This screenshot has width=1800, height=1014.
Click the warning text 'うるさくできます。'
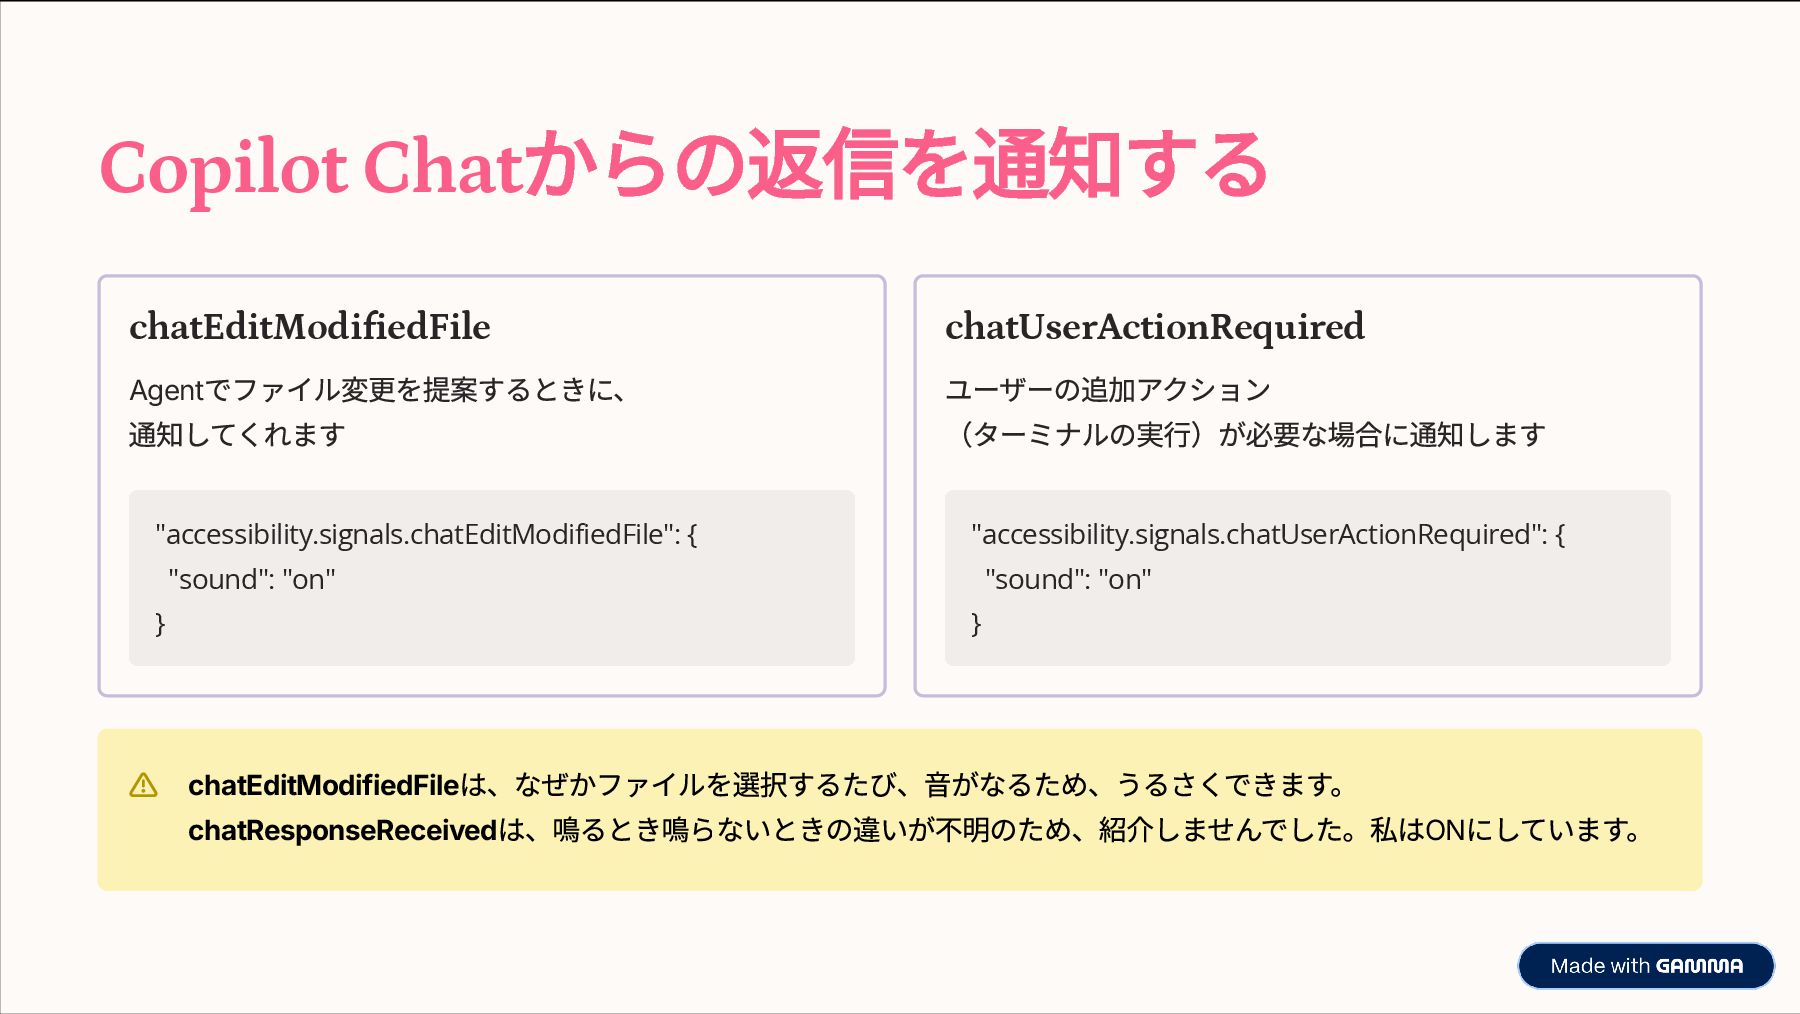(1233, 786)
